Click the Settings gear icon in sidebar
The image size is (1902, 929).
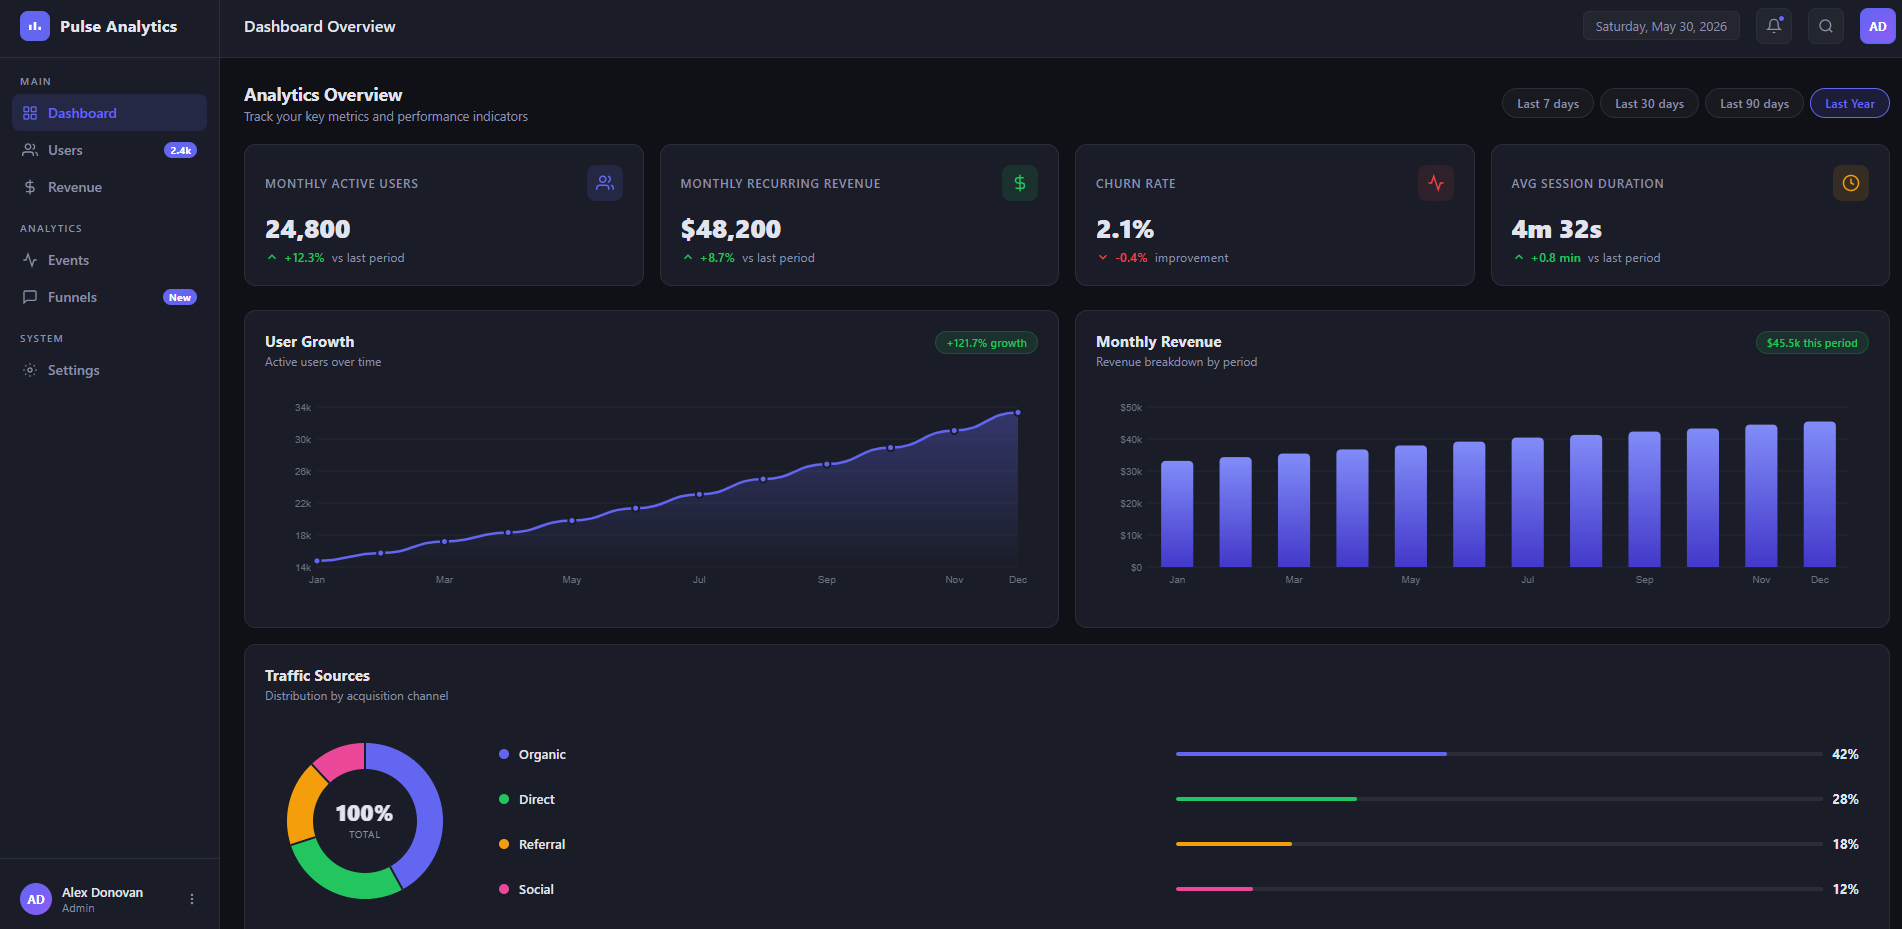30,370
